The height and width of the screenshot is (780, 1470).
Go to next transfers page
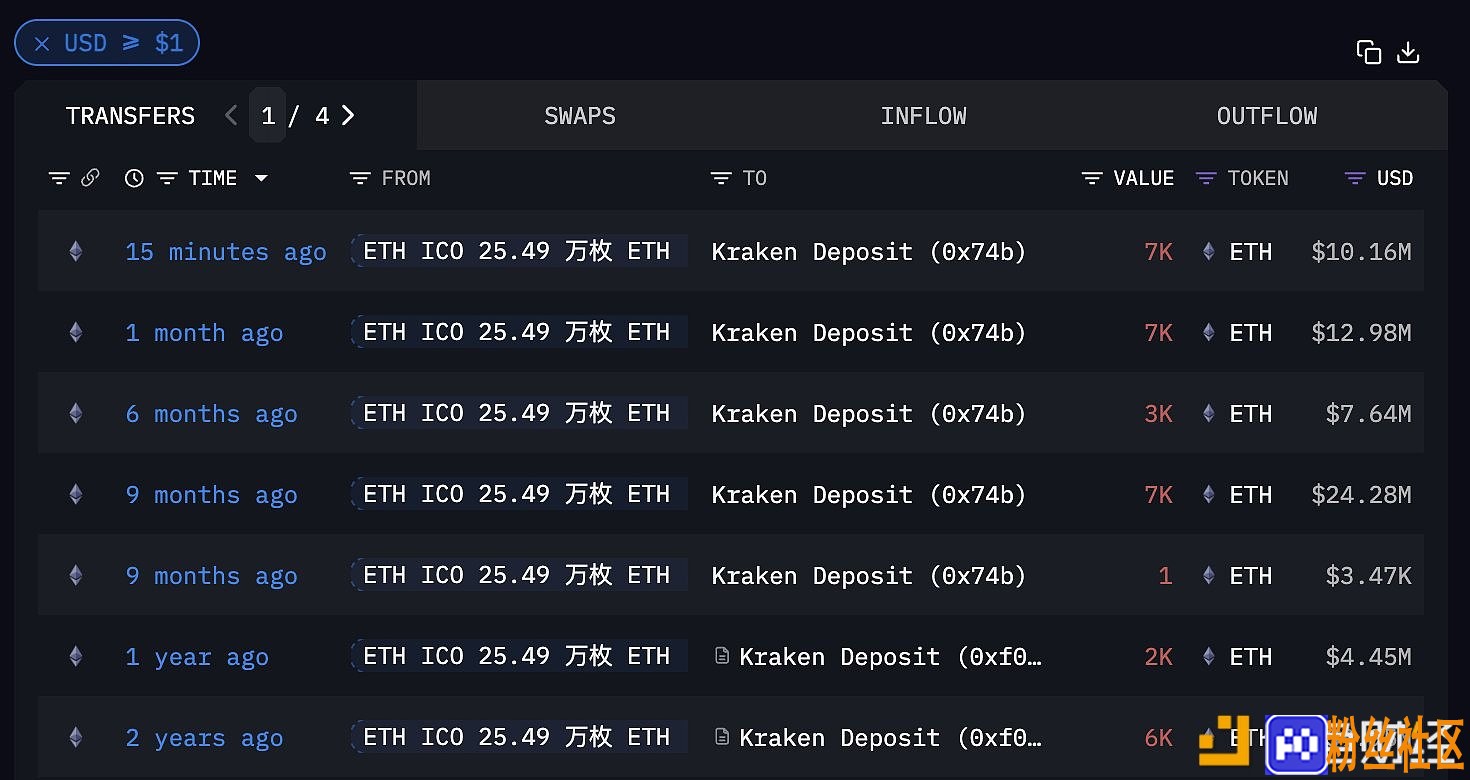[x=348, y=115]
